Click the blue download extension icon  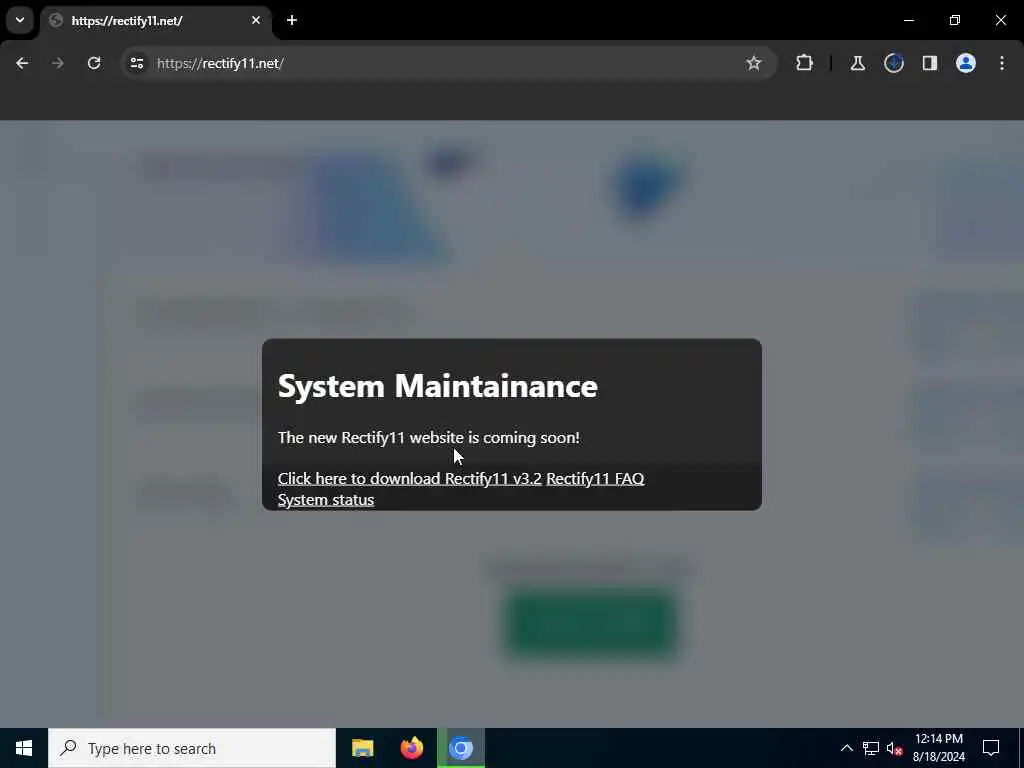point(893,63)
